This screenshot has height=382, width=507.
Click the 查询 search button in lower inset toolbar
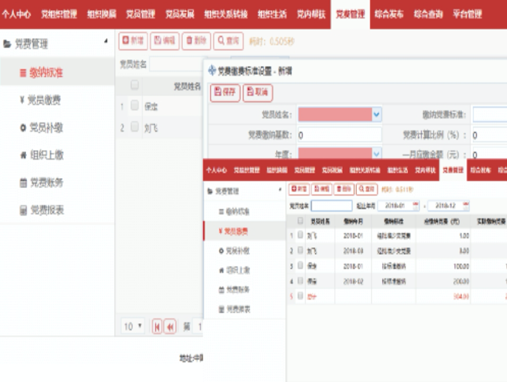(367, 189)
